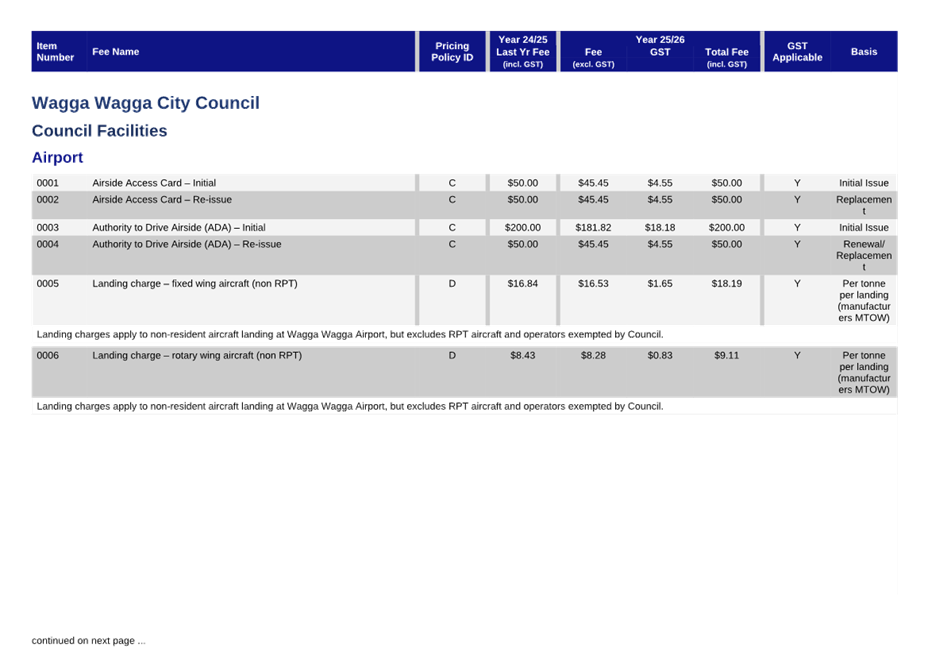Click the 'Wagga Wagga City Council' heading
Image resolution: width=928 pixels, height=656 pixels.
pyautogui.click(x=146, y=102)
